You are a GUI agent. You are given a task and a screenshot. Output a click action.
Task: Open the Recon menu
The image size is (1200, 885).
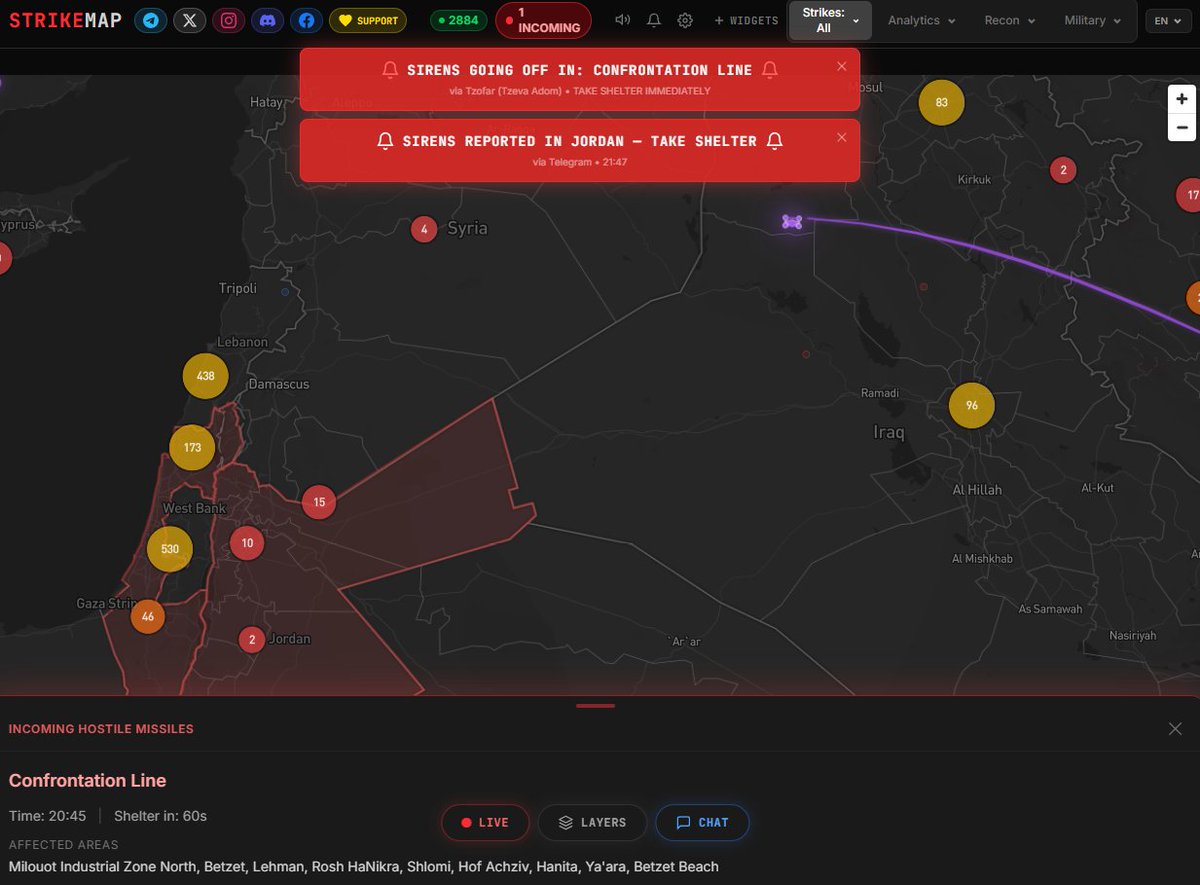point(1009,20)
